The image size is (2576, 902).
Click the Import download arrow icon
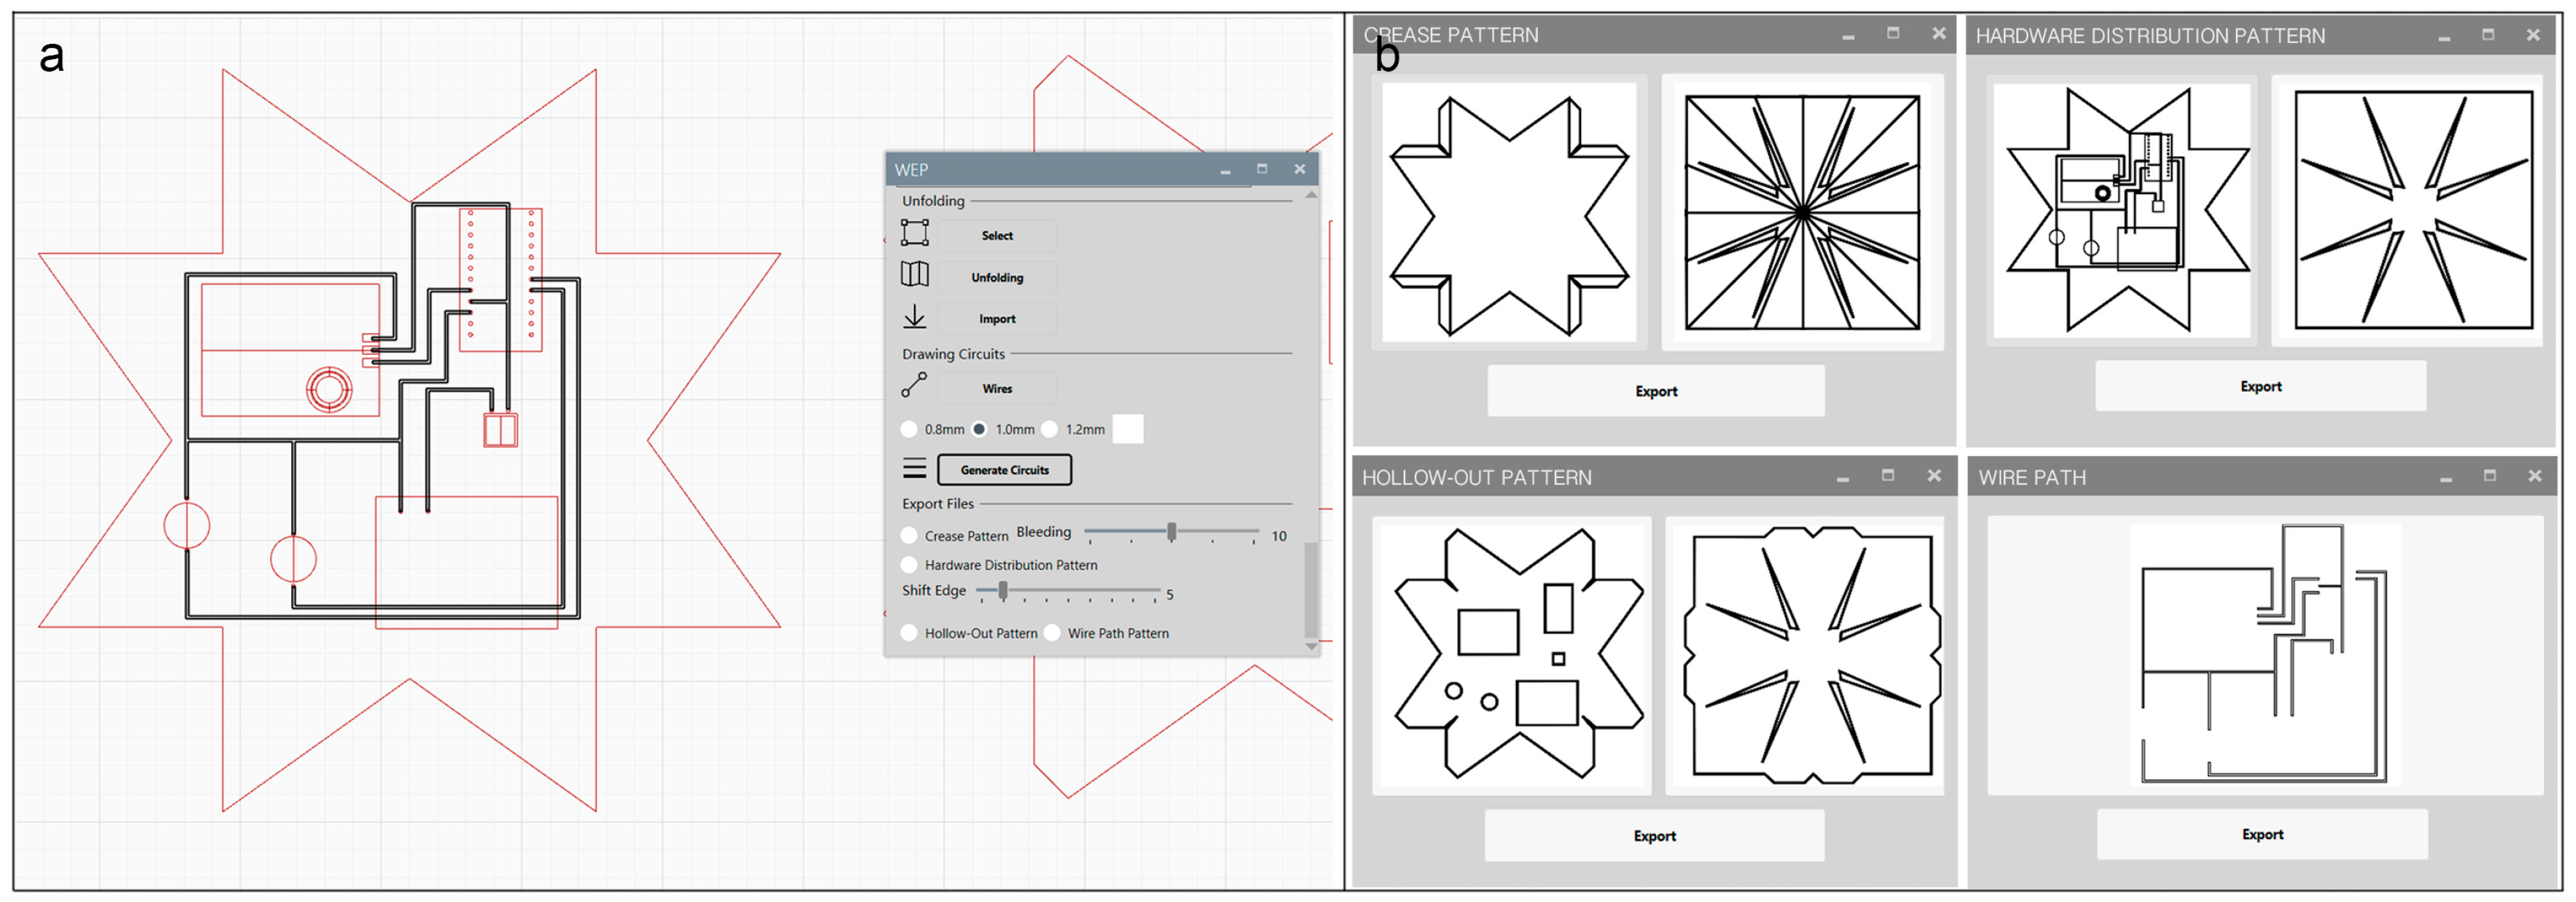click(x=914, y=317)
